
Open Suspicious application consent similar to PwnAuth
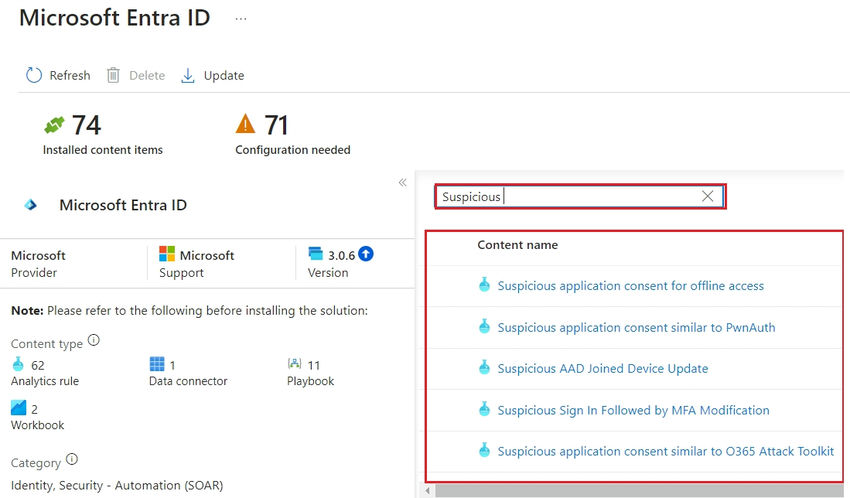[x=636, y=327]
